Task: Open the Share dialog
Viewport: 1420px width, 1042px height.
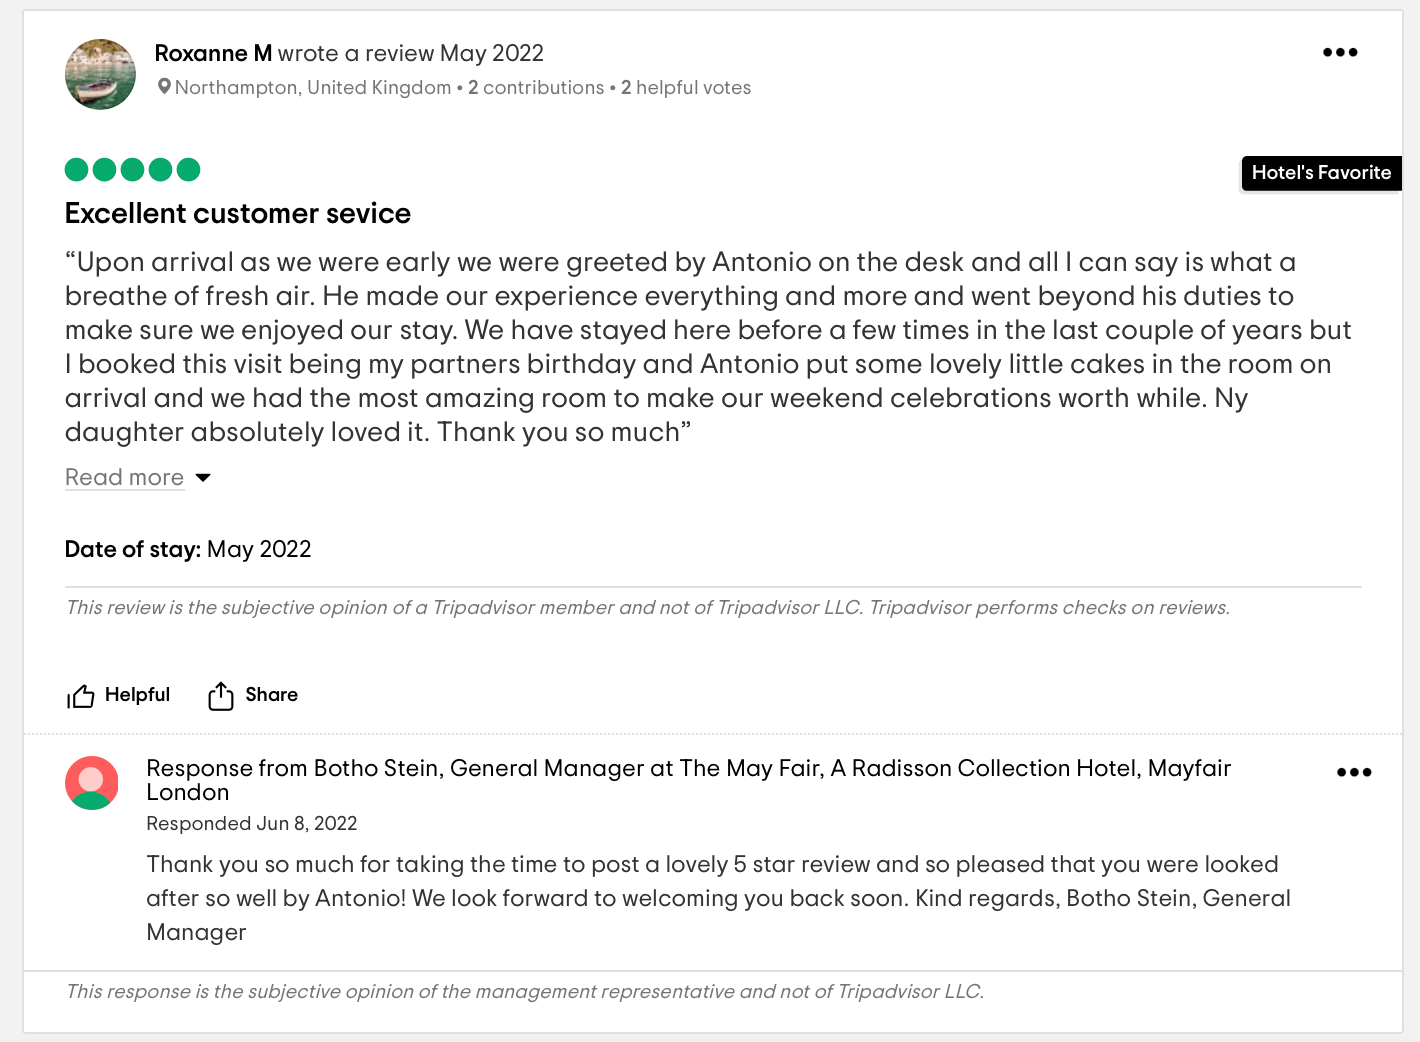Action: point(252,694)
